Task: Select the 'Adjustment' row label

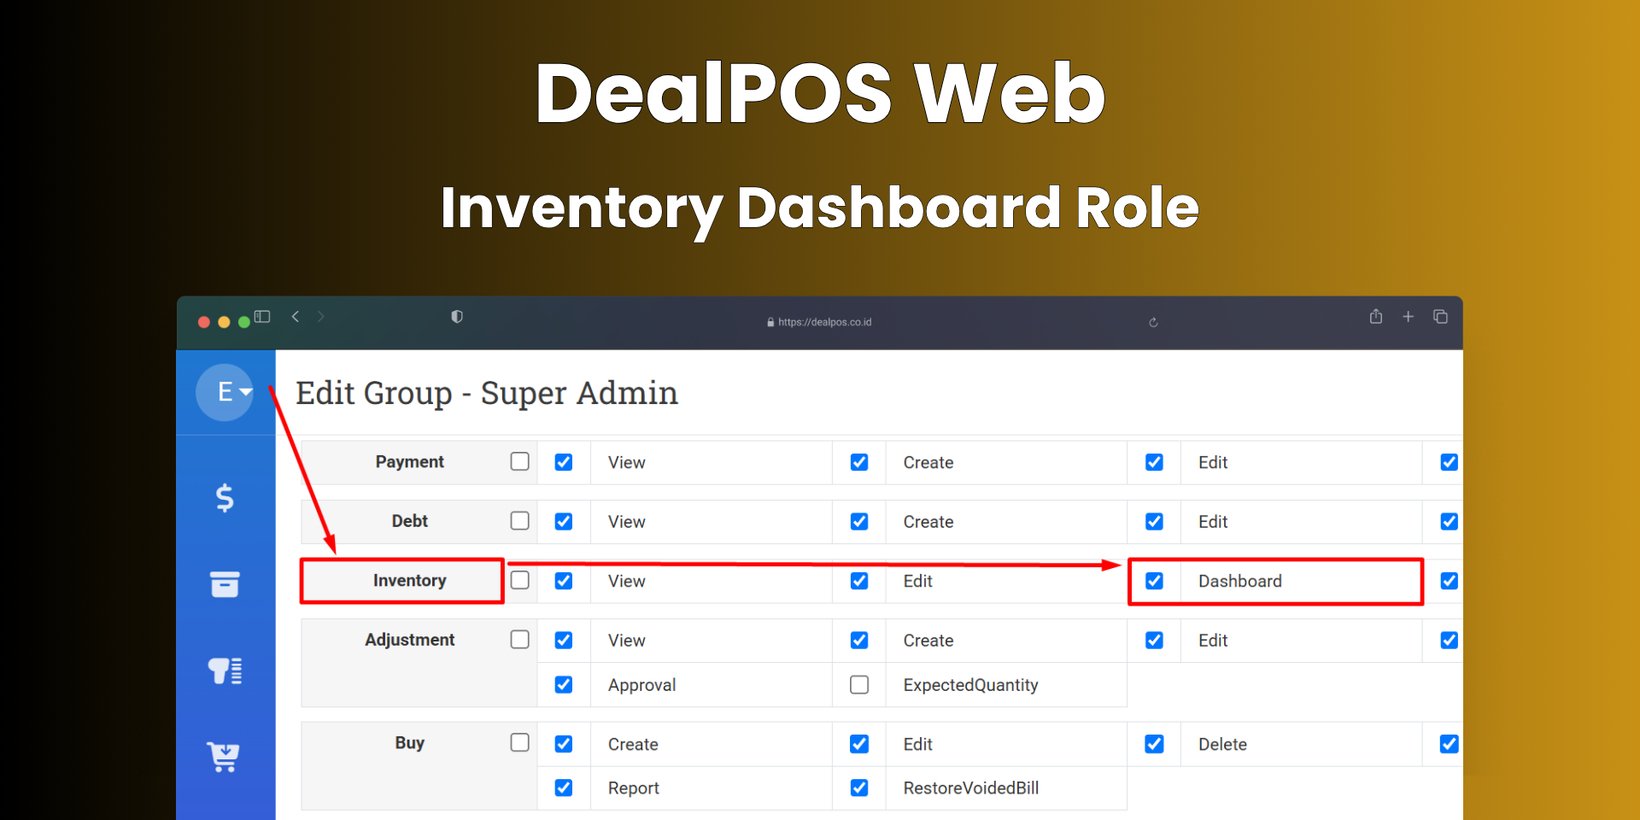Action: pyautogui.click(x=410, y=640)
